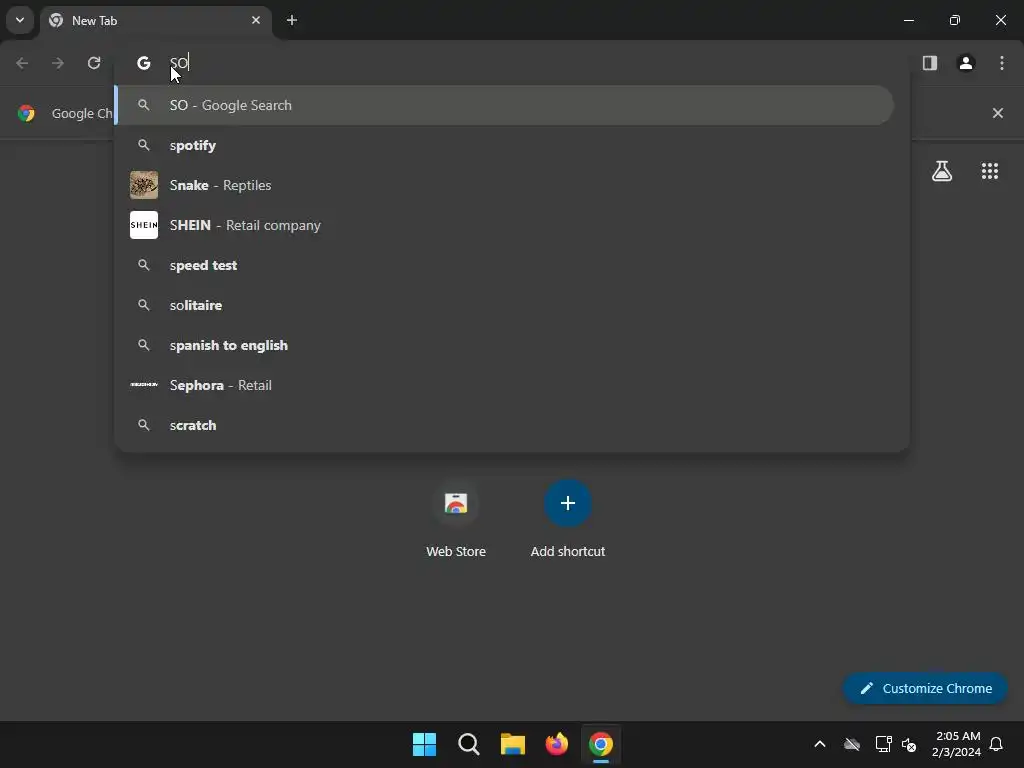Open the clock showing 2:05 AM

point(956,744)
